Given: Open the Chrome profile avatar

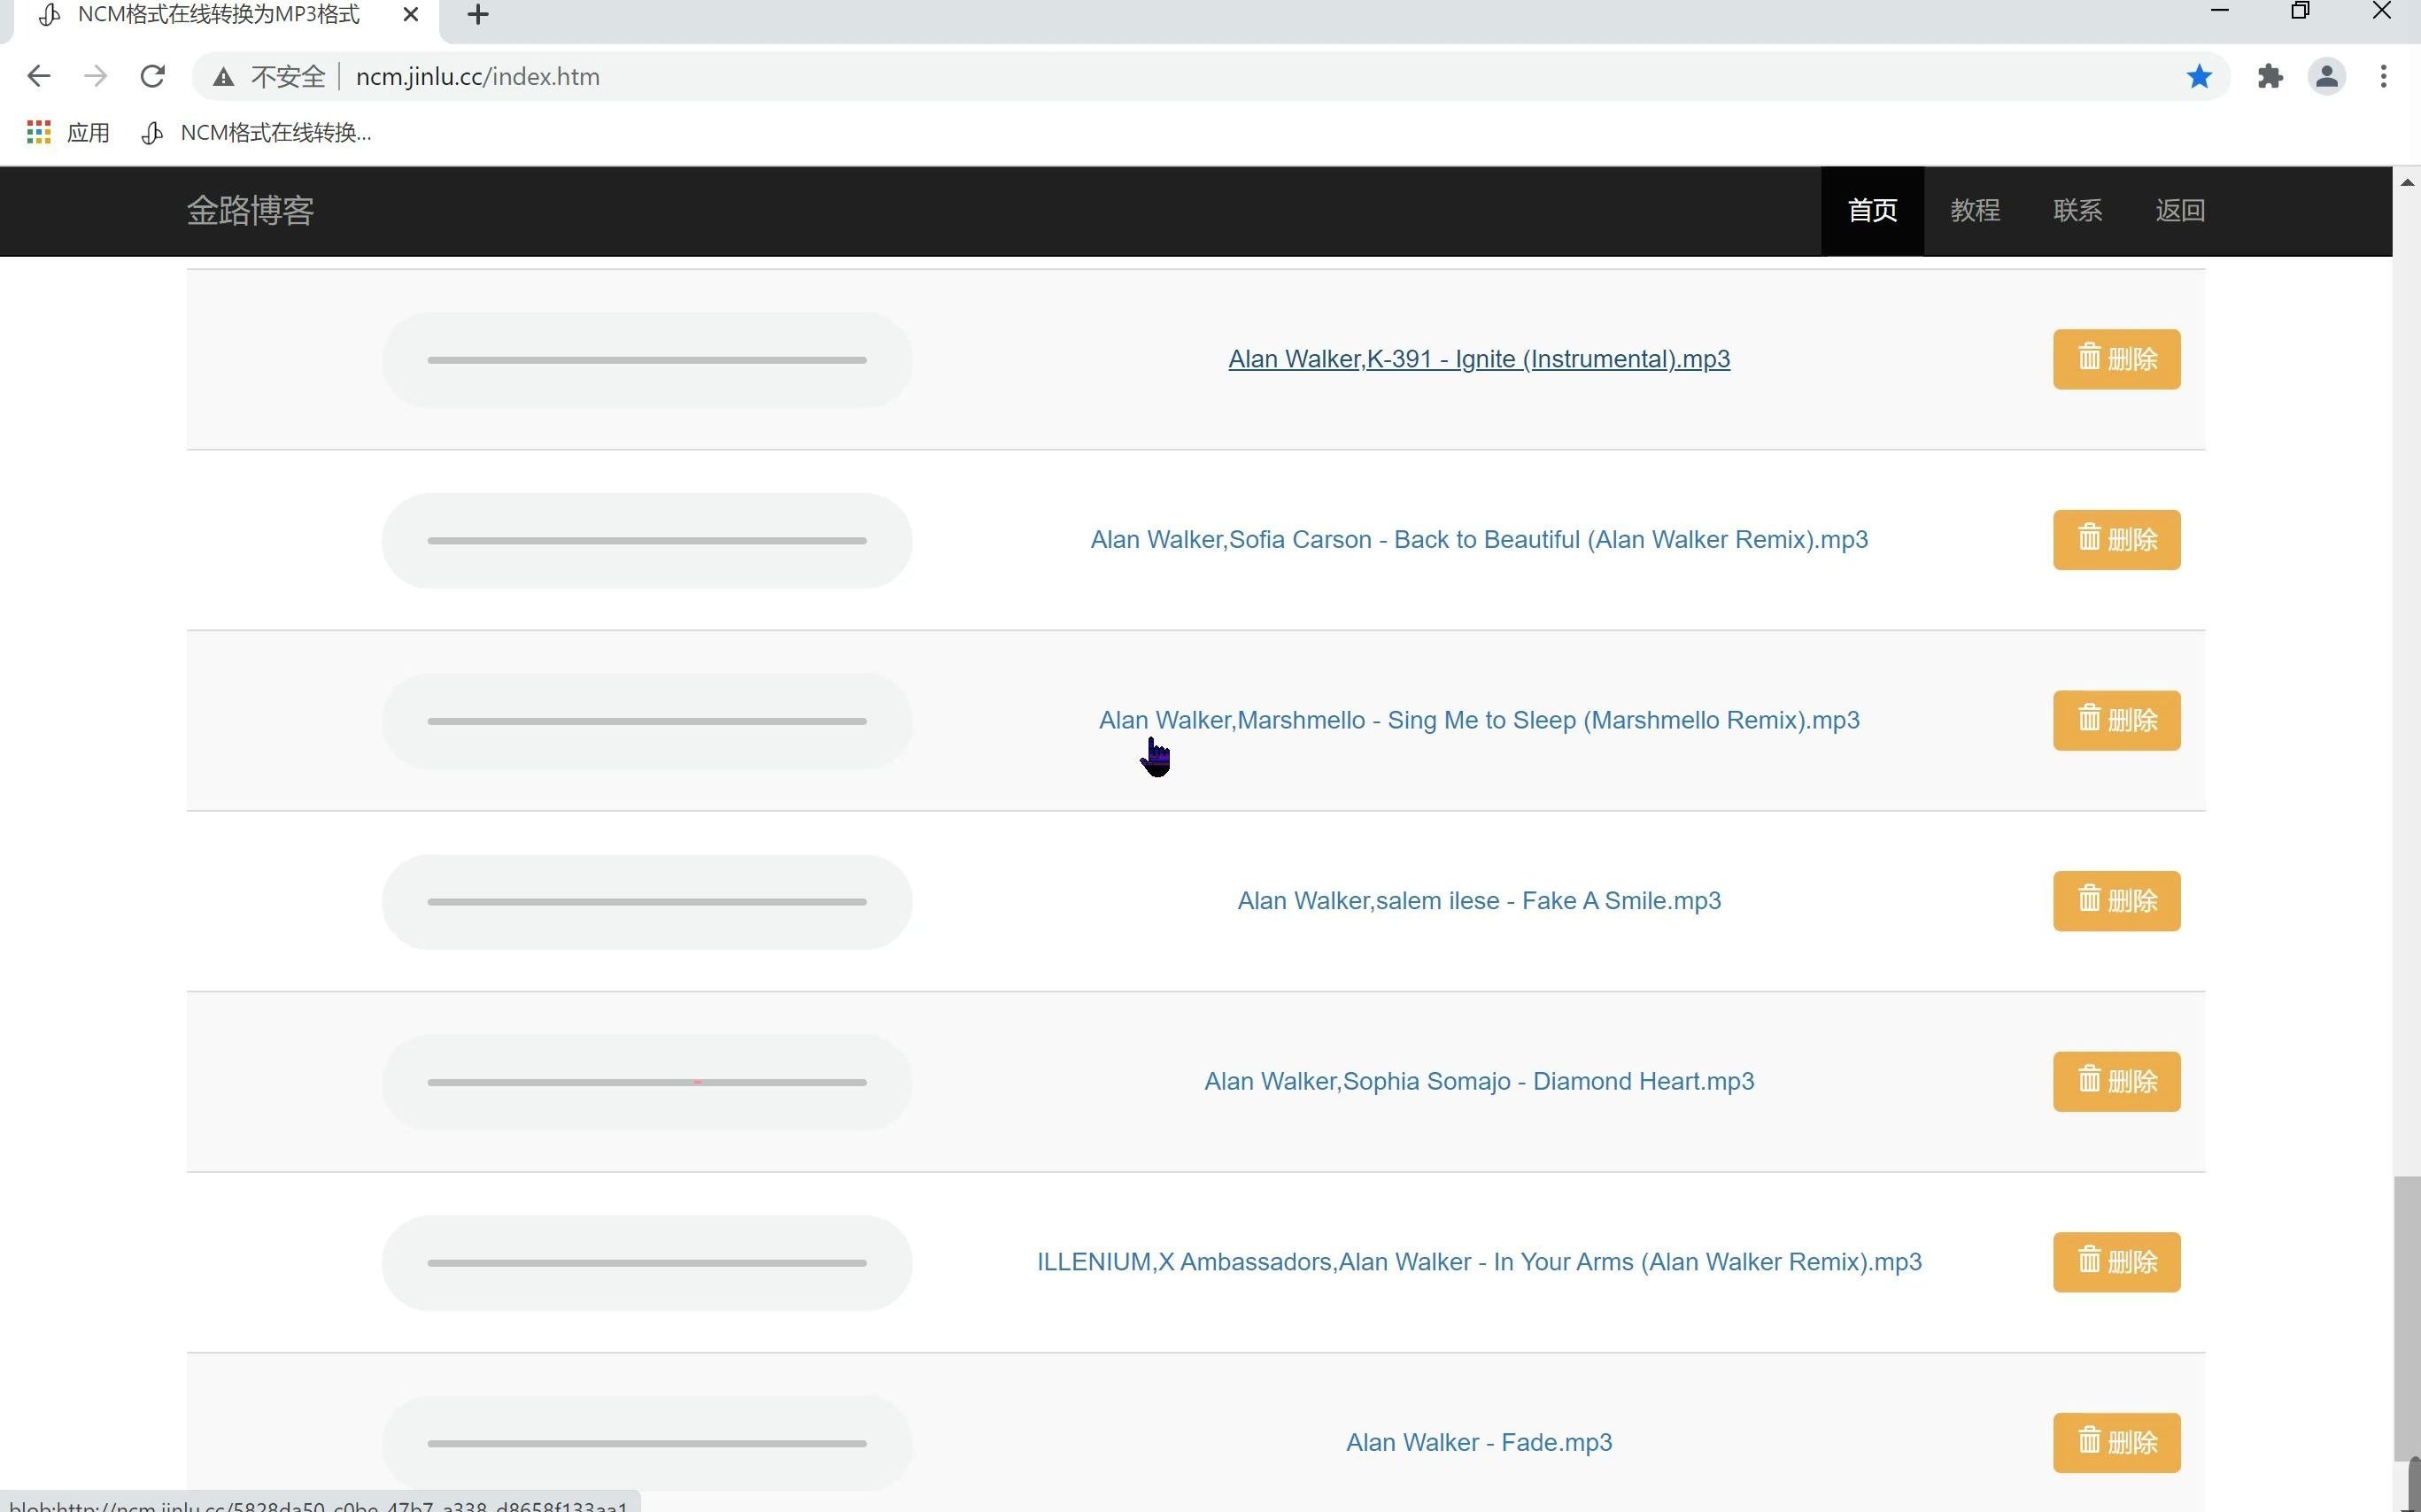Looking at the screenshot, I should [2327, 77].
